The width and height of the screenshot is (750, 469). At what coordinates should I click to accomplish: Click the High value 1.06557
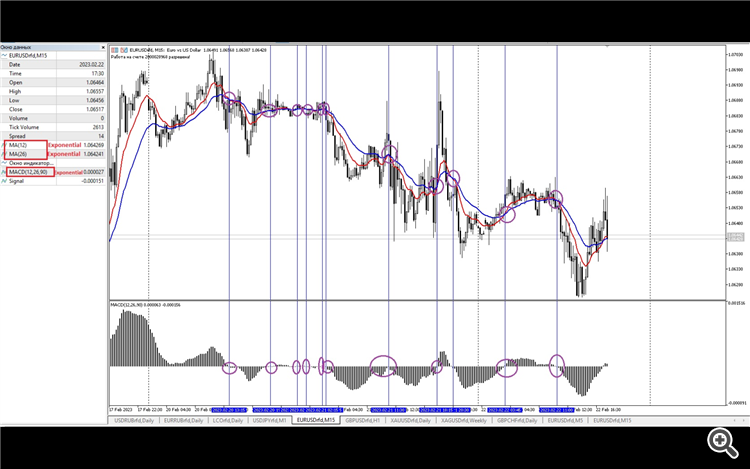pyautogui.click(x=95, y=91)
